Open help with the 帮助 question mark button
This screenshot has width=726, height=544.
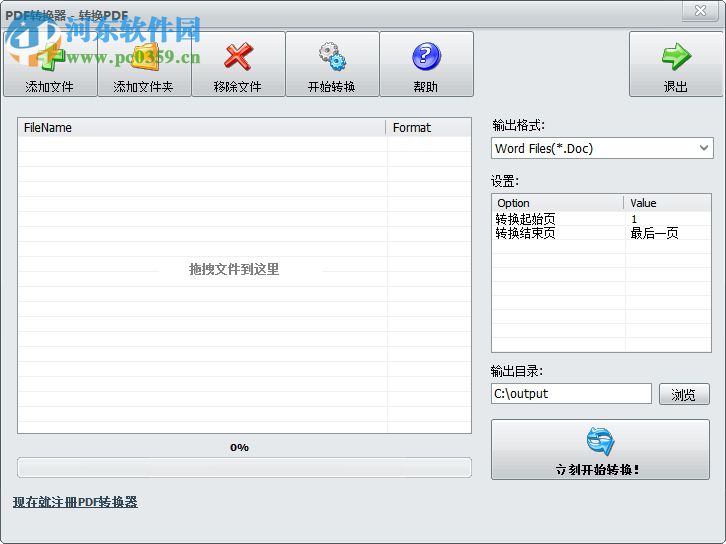(x=426, y=64)
